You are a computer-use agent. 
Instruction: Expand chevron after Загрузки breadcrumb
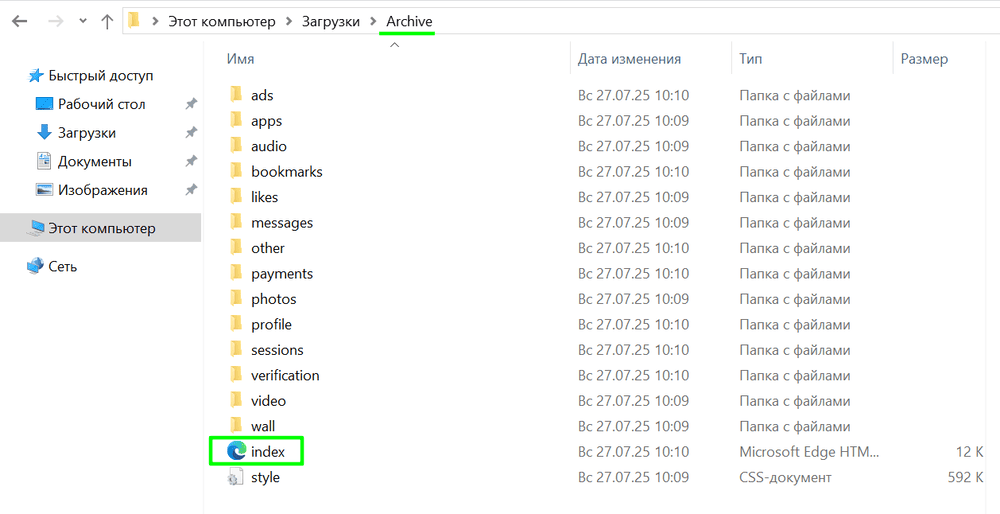click(x=373, y=21)
